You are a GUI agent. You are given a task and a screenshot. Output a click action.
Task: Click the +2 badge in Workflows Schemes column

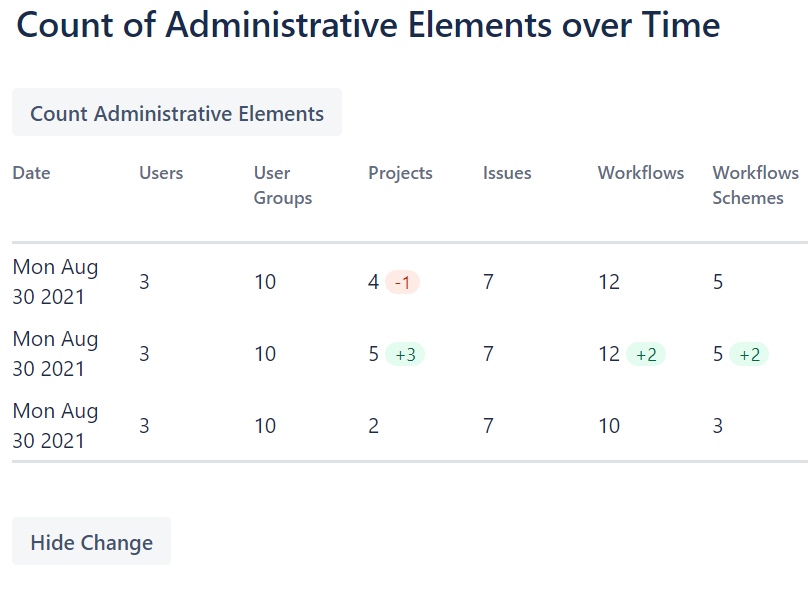[749, 355]
